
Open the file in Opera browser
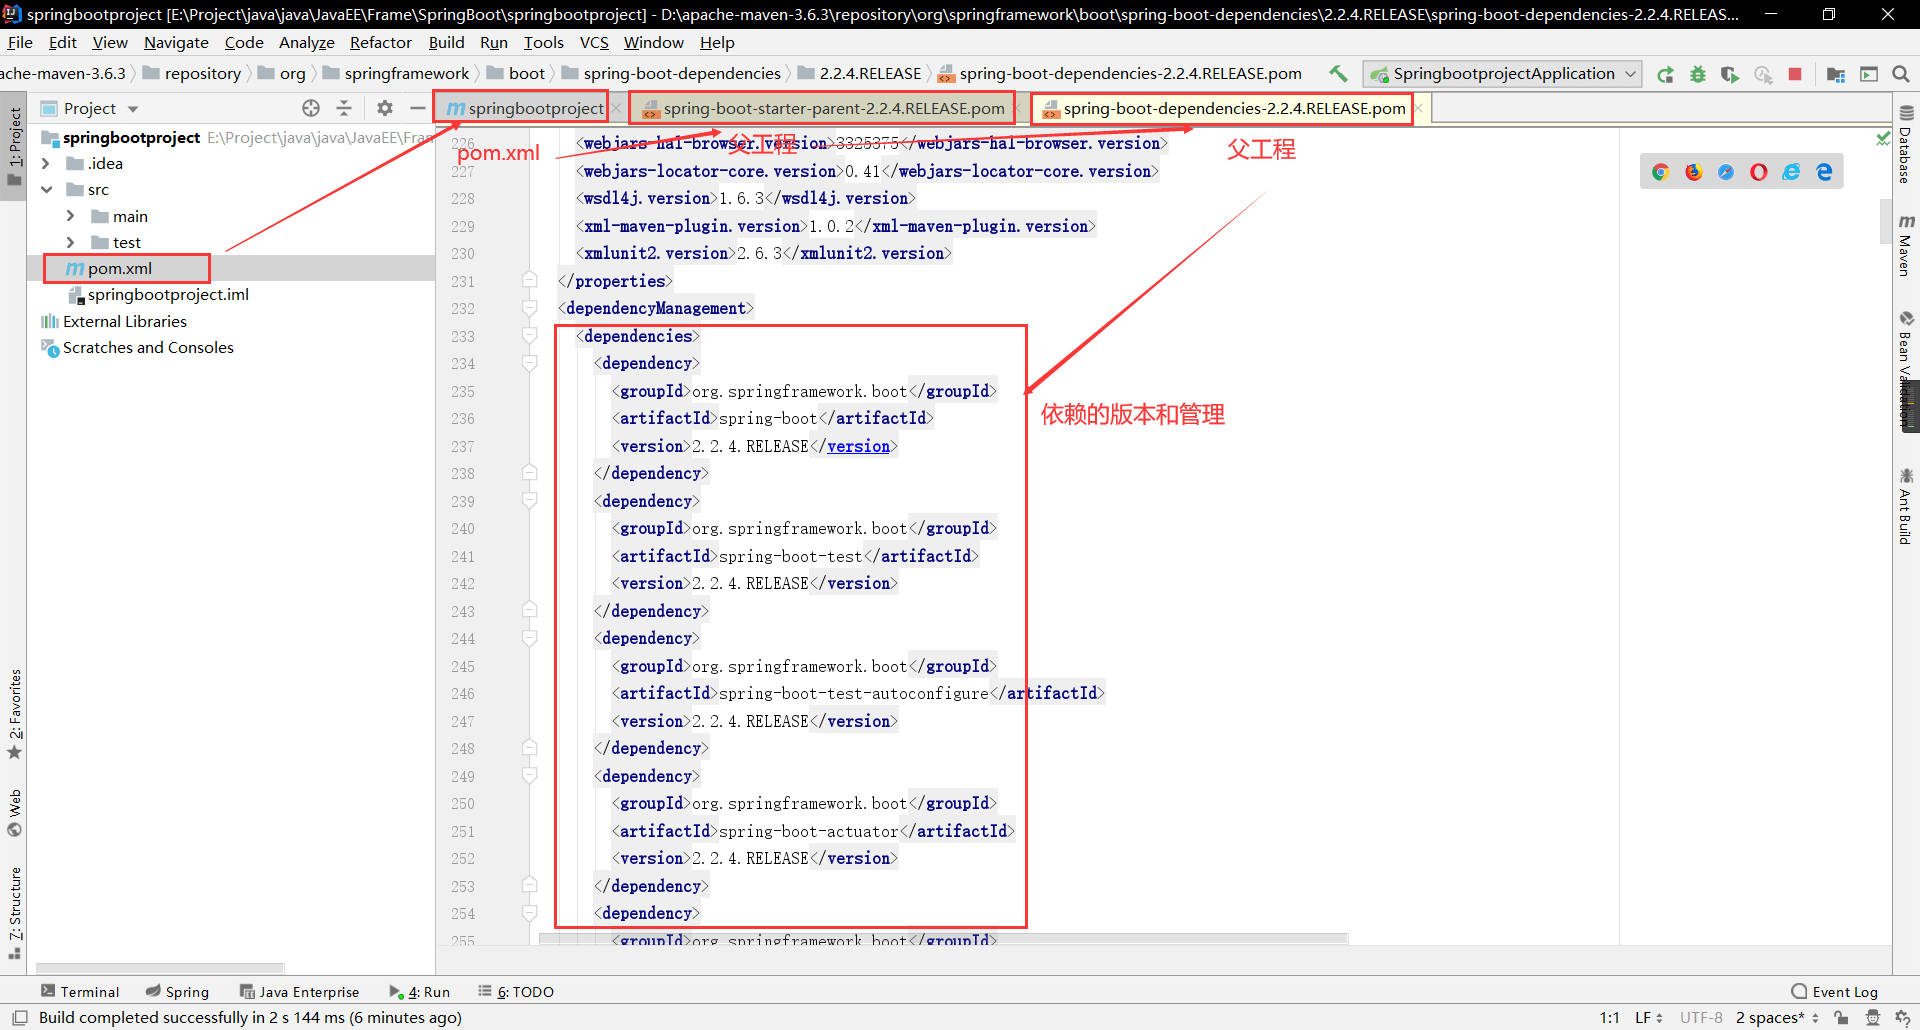1759,172
